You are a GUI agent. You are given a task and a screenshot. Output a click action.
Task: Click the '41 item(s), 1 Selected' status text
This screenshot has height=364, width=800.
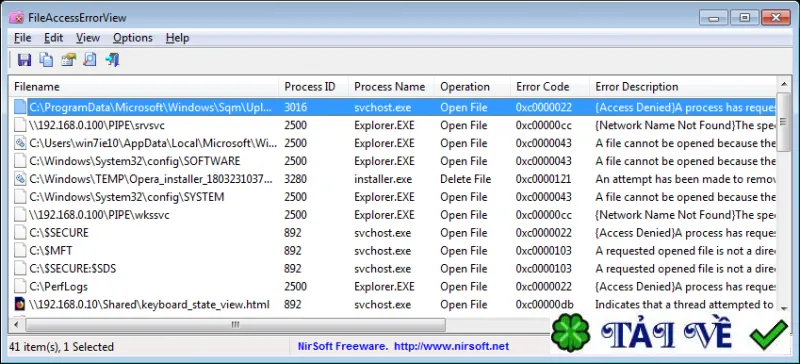61,347
